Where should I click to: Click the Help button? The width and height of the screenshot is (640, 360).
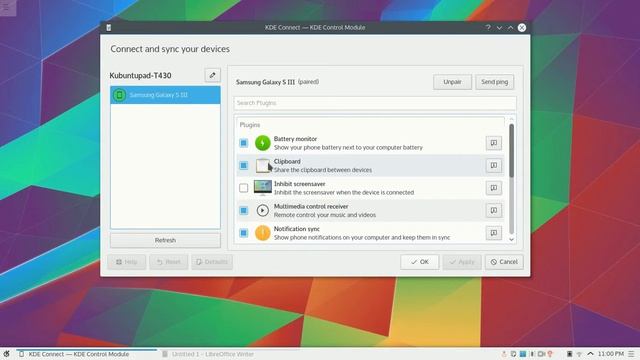click(127, 262)
